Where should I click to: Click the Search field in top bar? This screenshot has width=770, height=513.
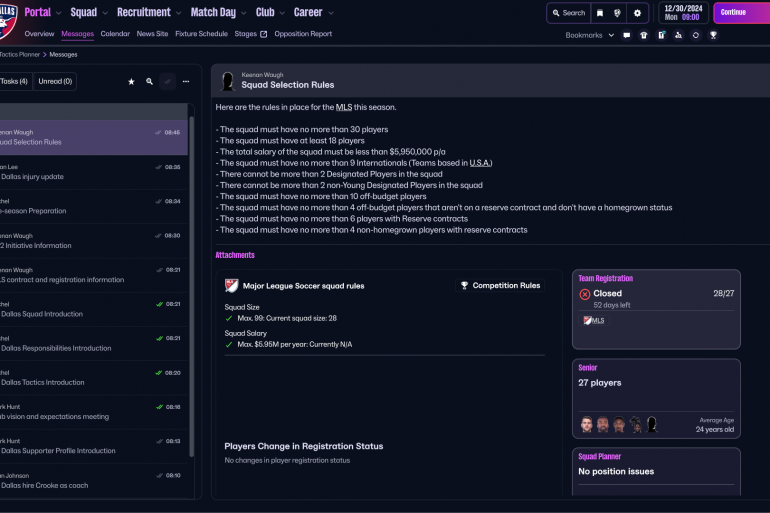pyautogui.click(x=568, y=13)
